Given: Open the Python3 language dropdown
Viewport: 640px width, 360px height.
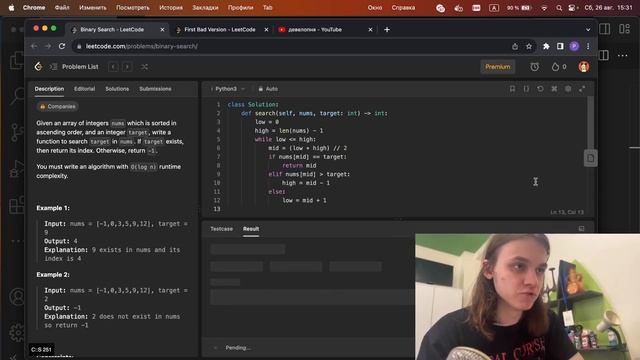Looking at the screenshot, I should pyautogui.click(x=228, y=89).
